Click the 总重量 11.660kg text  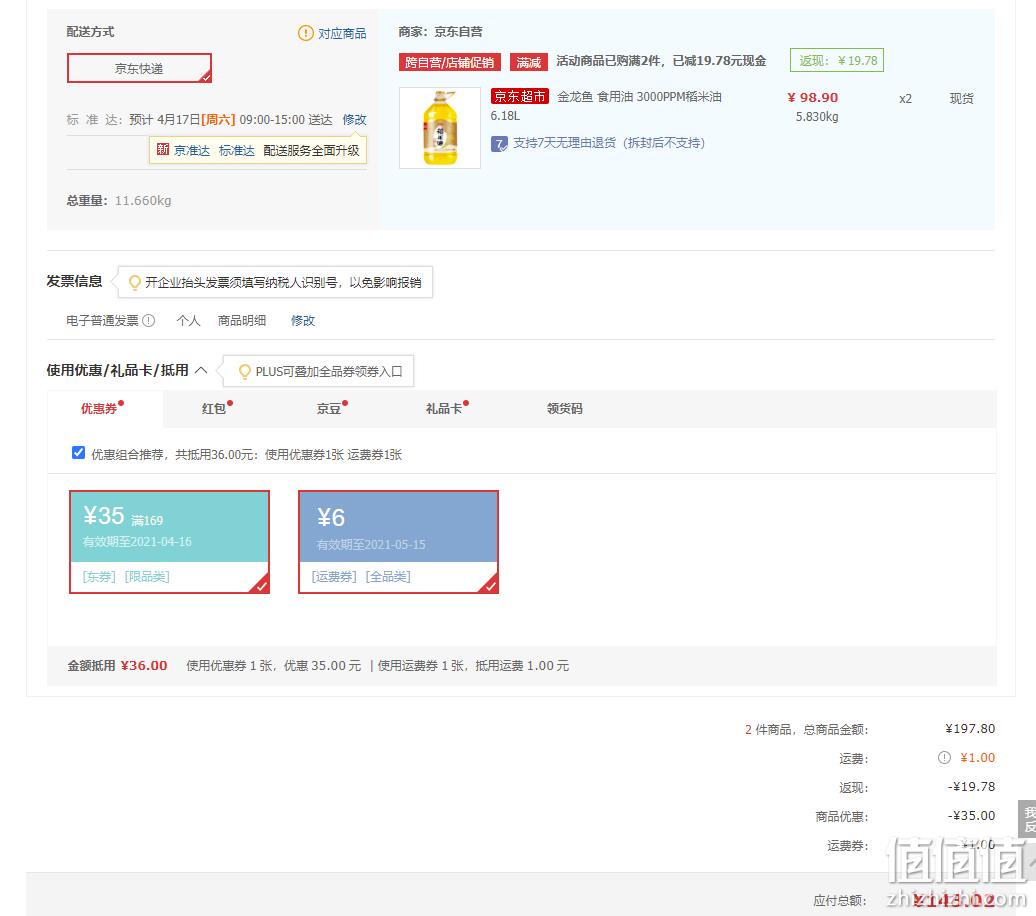click(x=119, y=200)
